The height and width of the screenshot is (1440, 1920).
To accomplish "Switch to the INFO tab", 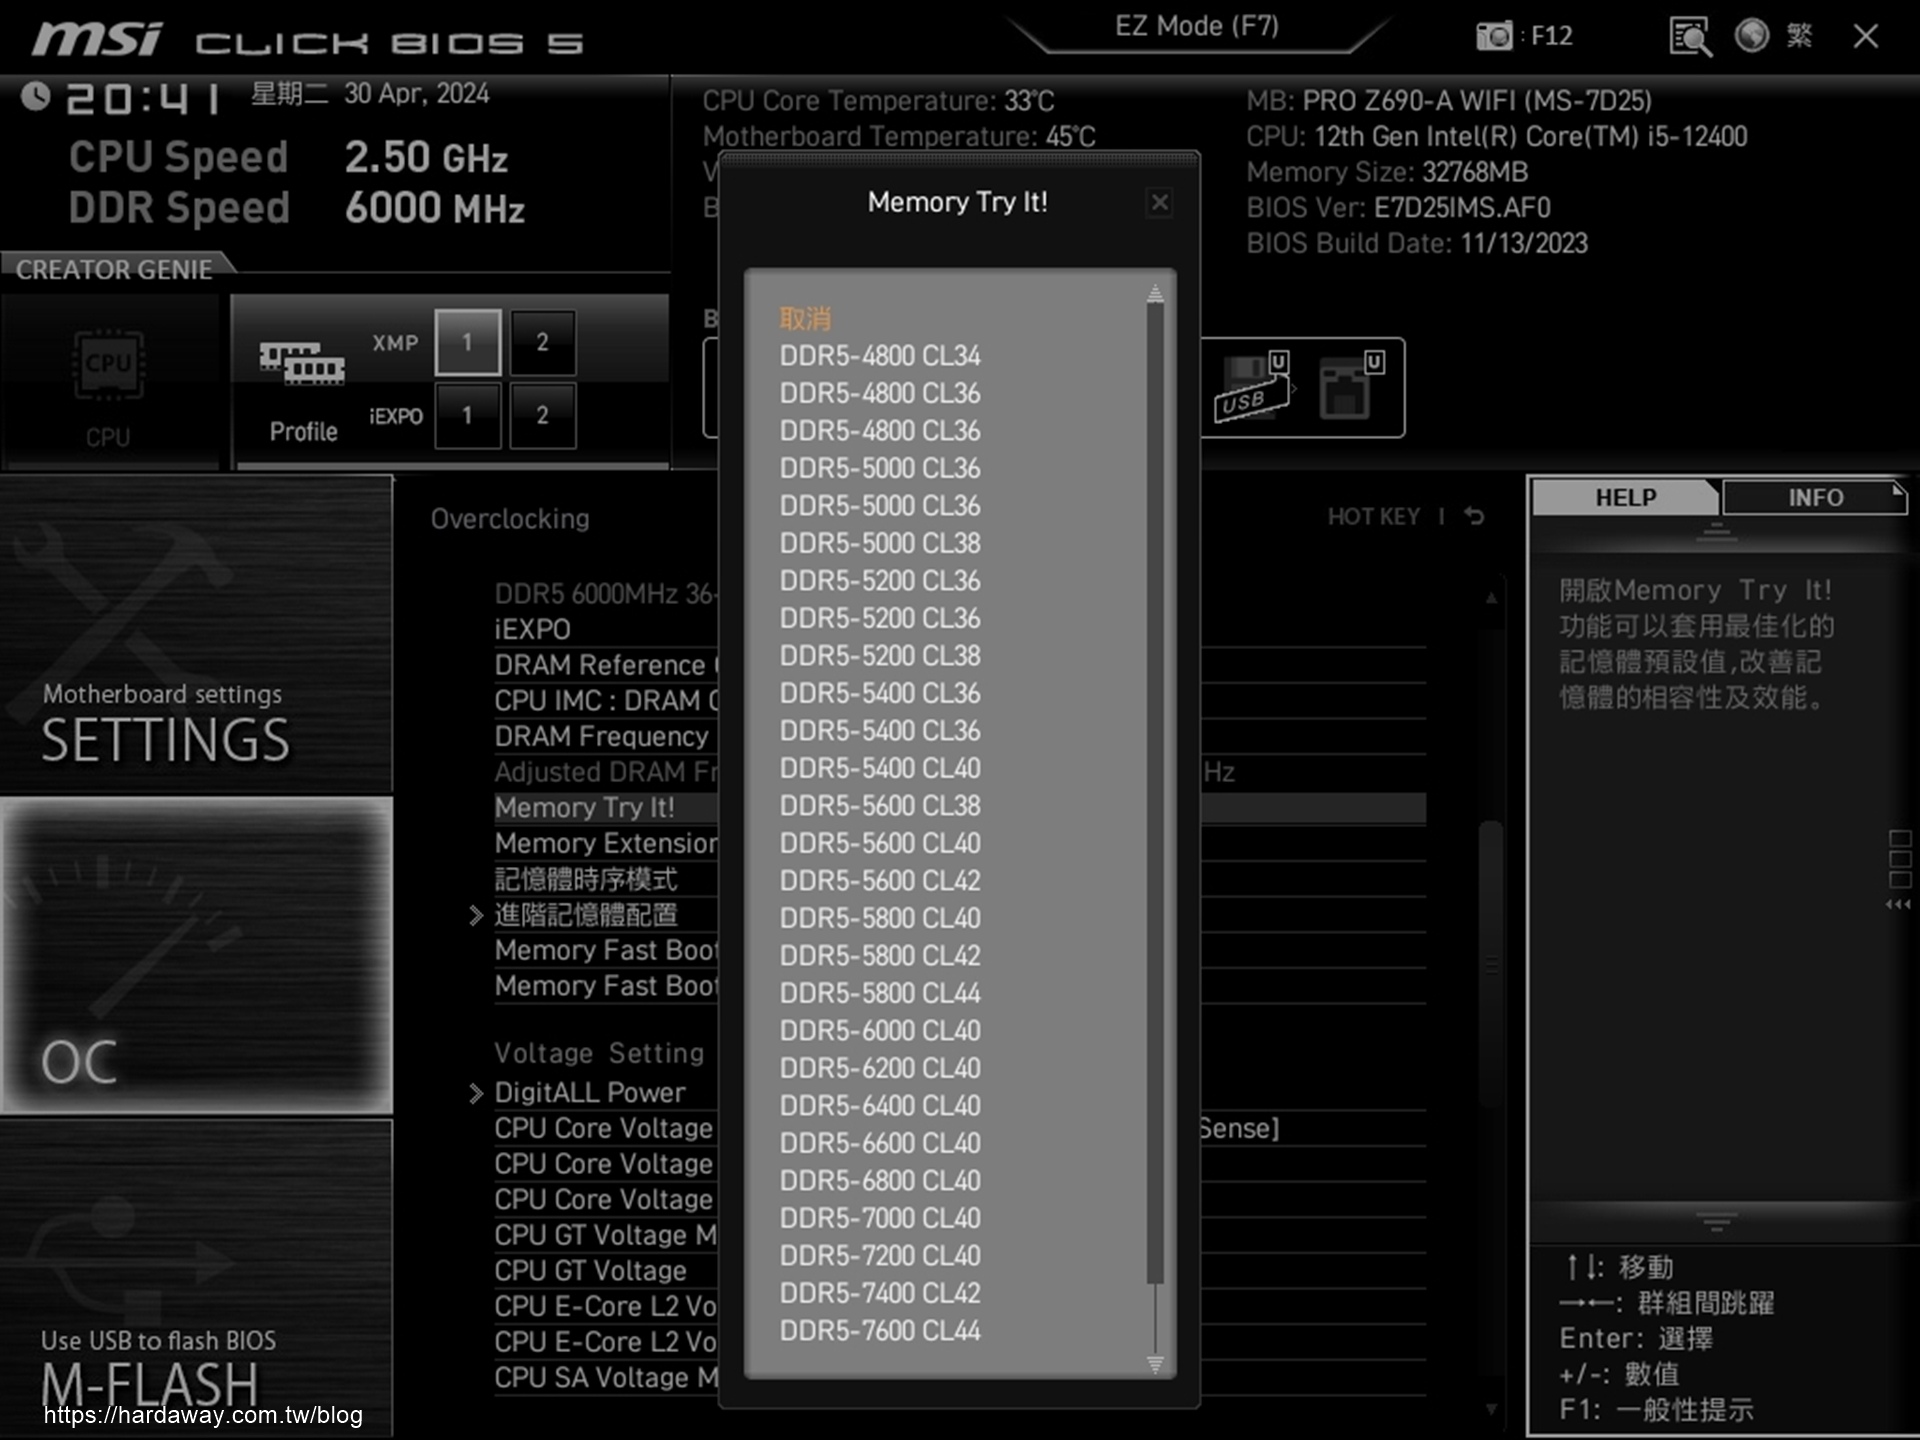I will click(x=1815, y=497).
